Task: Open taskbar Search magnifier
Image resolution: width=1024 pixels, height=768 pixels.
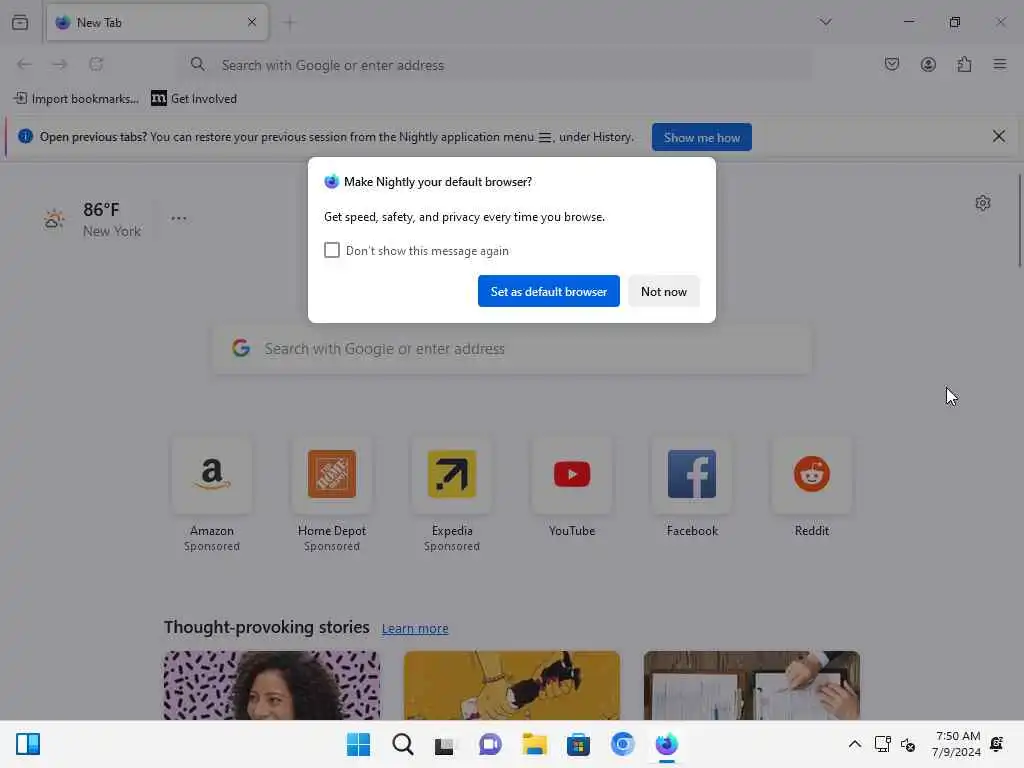Action: point(402,744)
